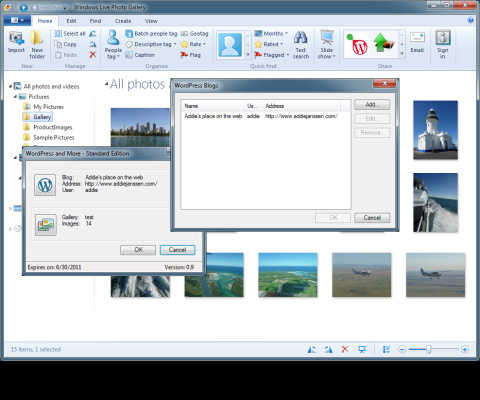Open the city skyline photo thumbnail
The height and width of the screenshot is (400, 480).
[x=140, y=127]
